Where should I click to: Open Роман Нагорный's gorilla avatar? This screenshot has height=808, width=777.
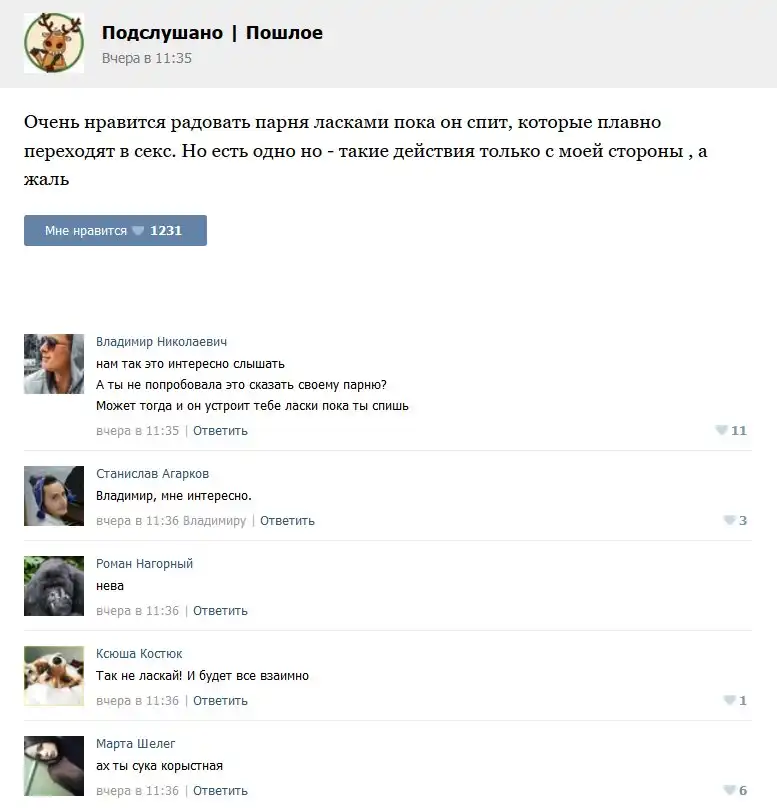click(x=54, y=586)
